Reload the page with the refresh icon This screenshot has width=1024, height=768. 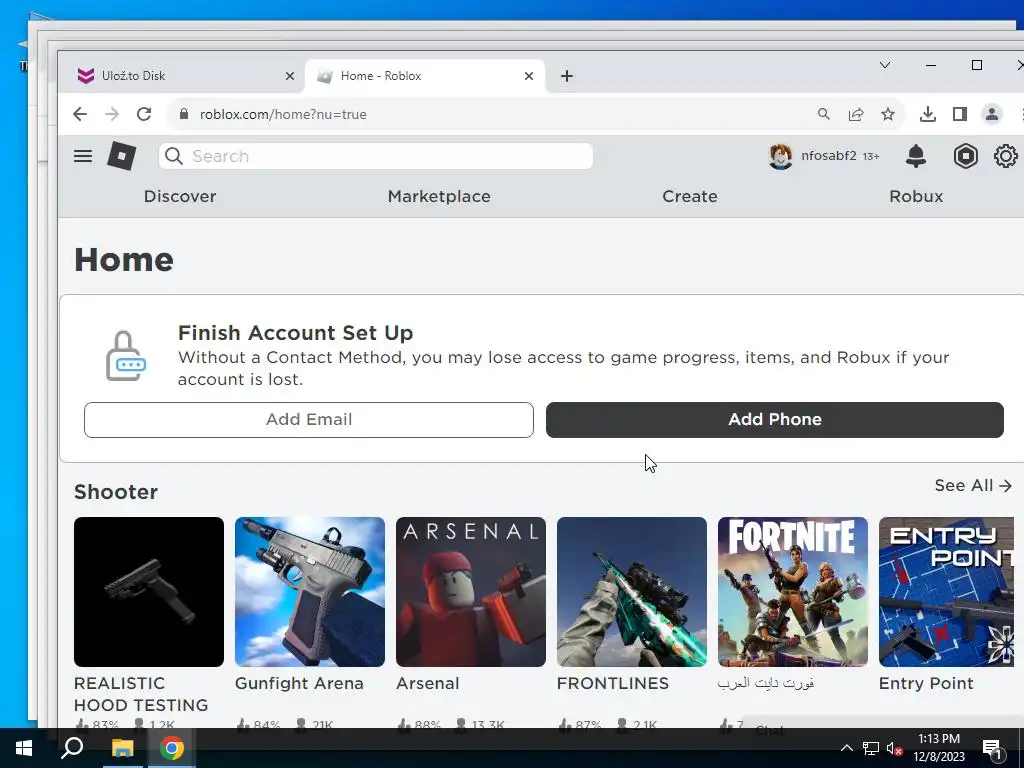pos(144,114)
